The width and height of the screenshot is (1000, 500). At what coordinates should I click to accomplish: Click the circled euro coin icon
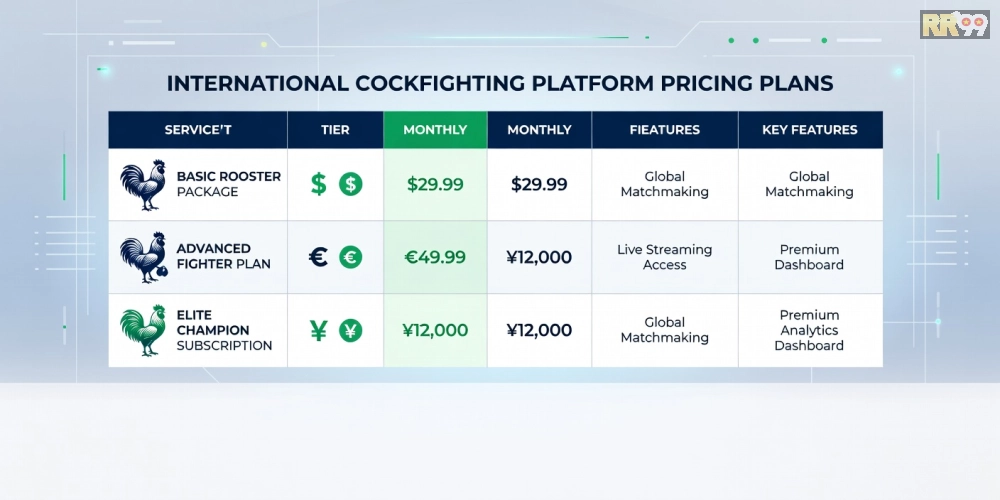(x=350, y=257)
